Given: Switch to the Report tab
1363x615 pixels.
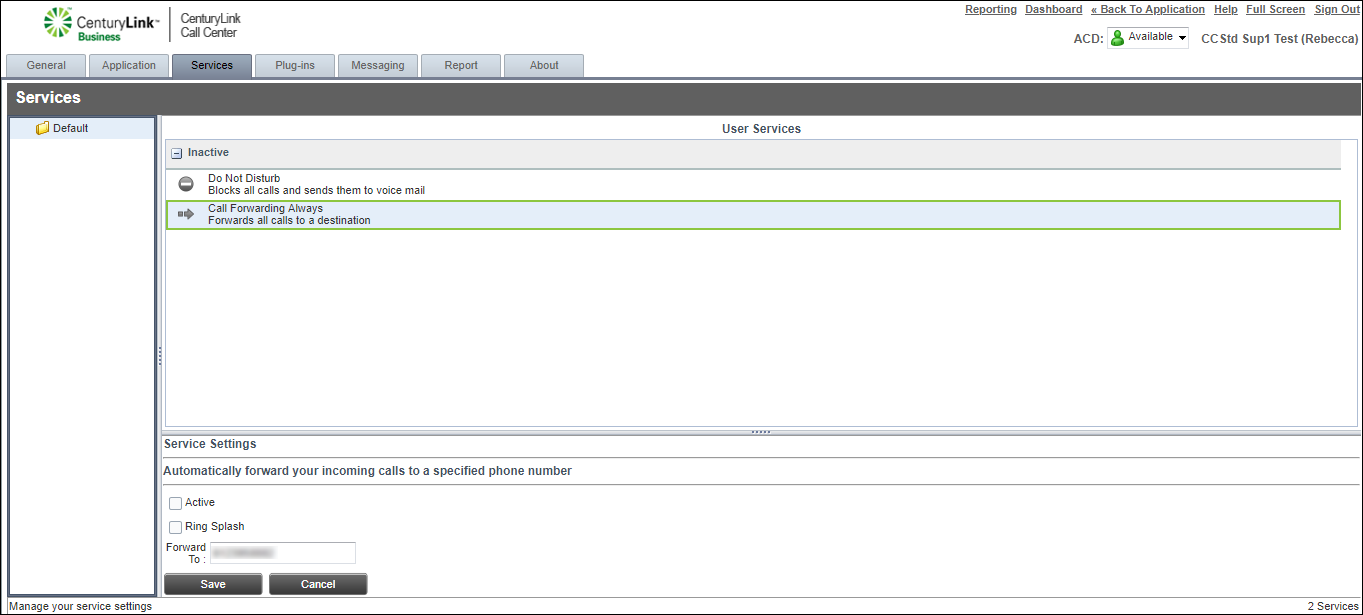Looking at the screenshot, I should click(x=461, y=66).
